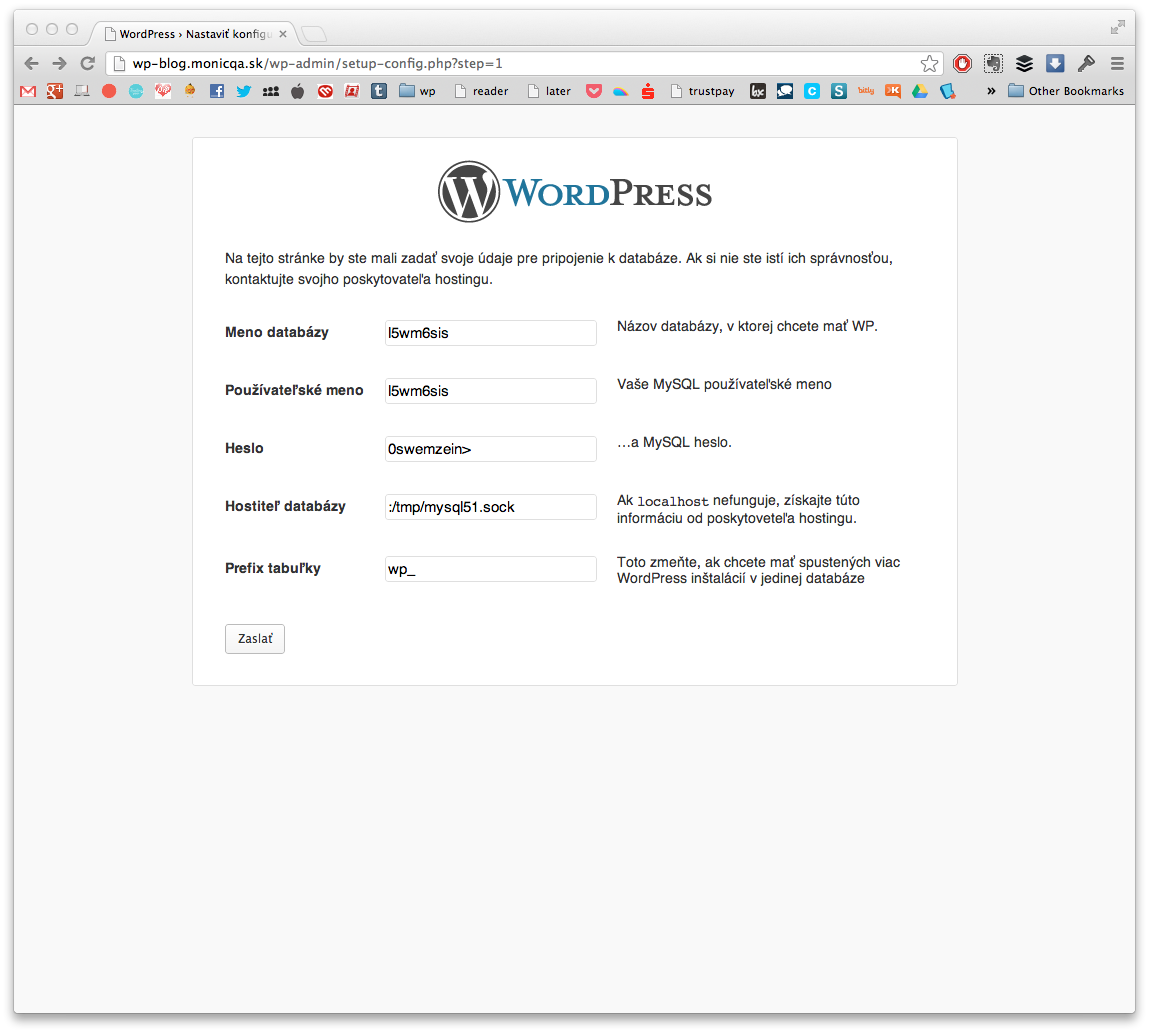This screenshot has width=1149, height=1033.
Task: Bookmark this page with the star icon
Action: (x=930, y=63)
